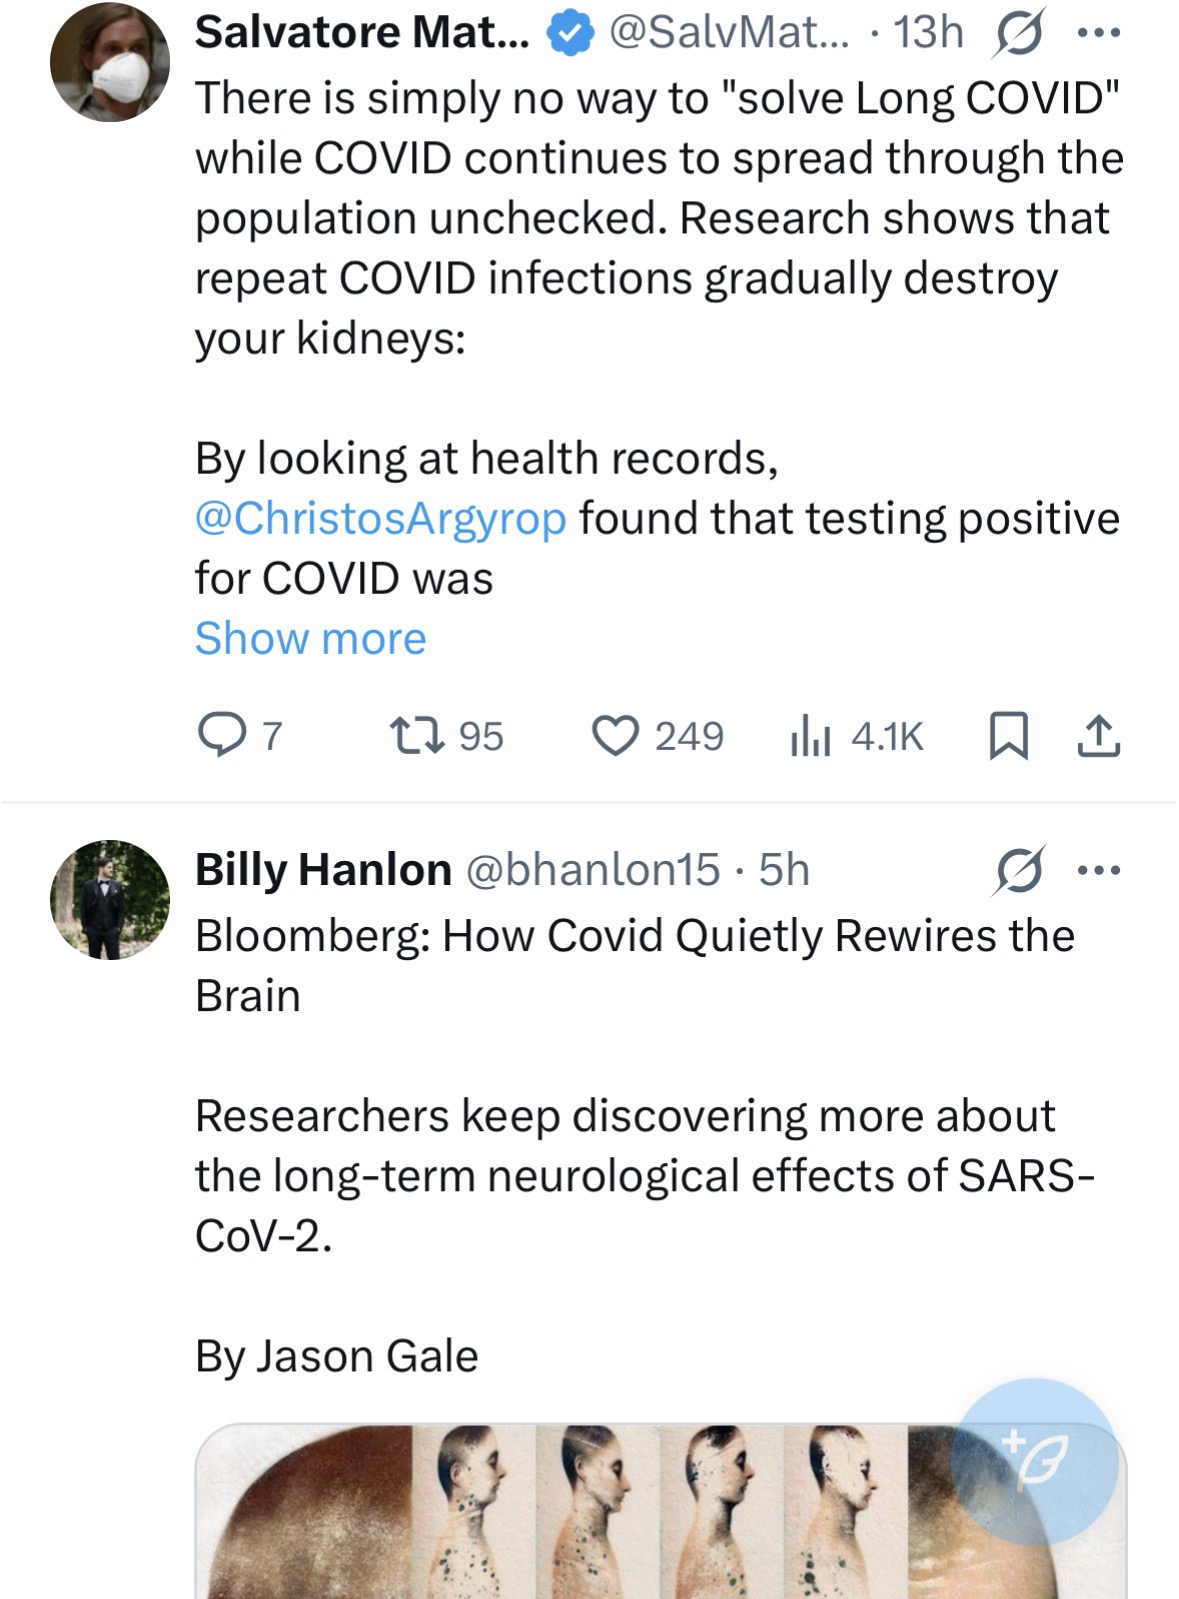View analytics showing 4.1K views
Image resolution: width=1179 pixels, height=1599 pixels.
[x=810, y=737]
